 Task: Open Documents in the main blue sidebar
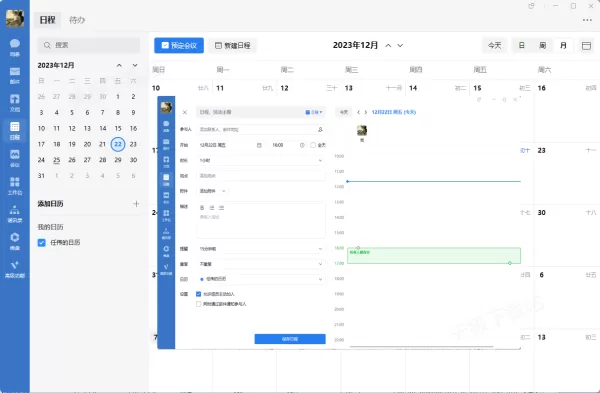[15, 103]
